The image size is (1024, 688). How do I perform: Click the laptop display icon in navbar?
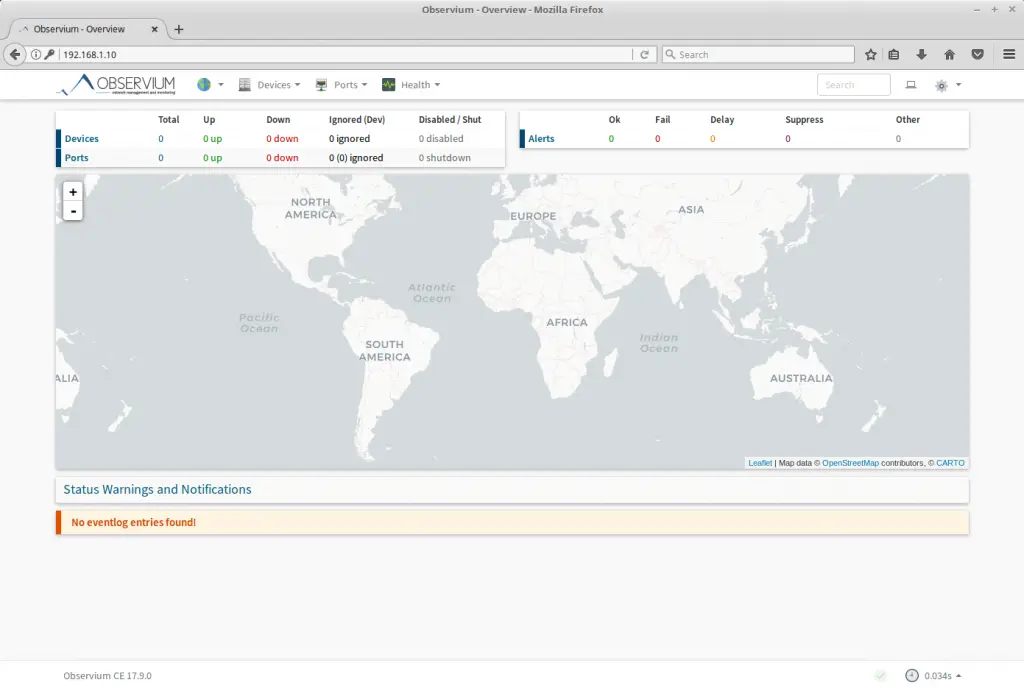[x=911, y=85]
